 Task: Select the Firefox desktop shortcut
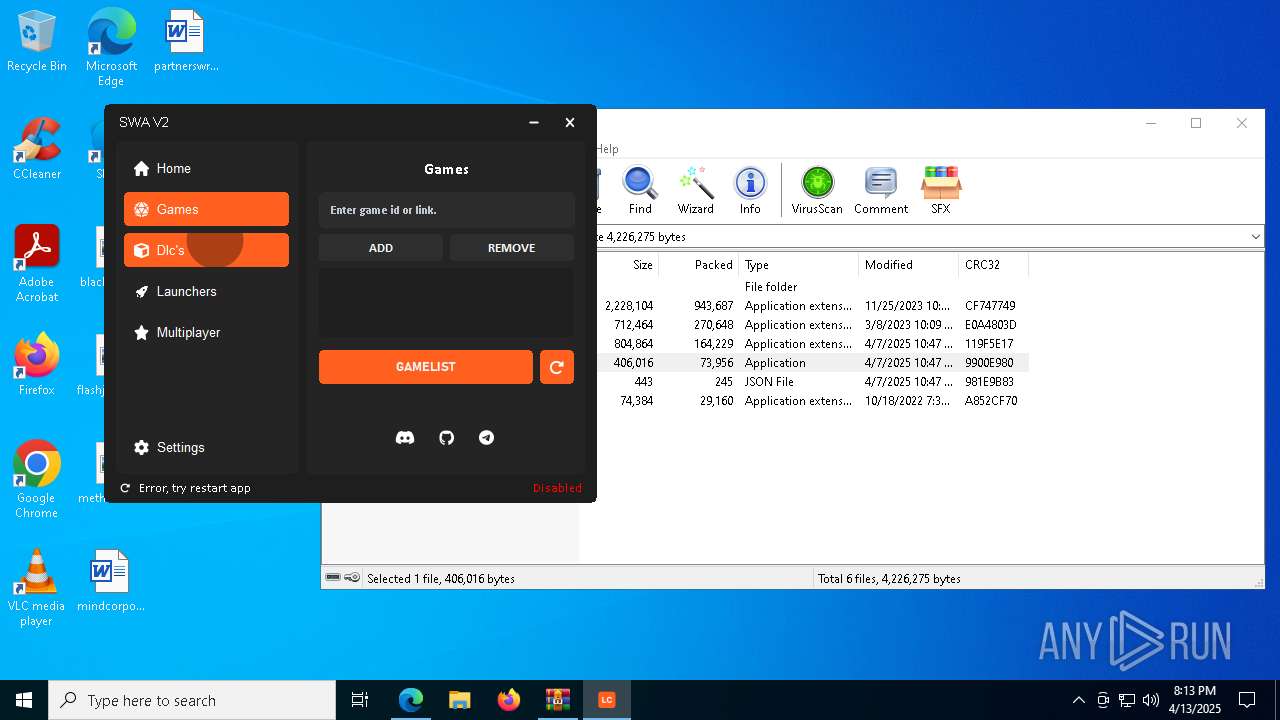37,365
